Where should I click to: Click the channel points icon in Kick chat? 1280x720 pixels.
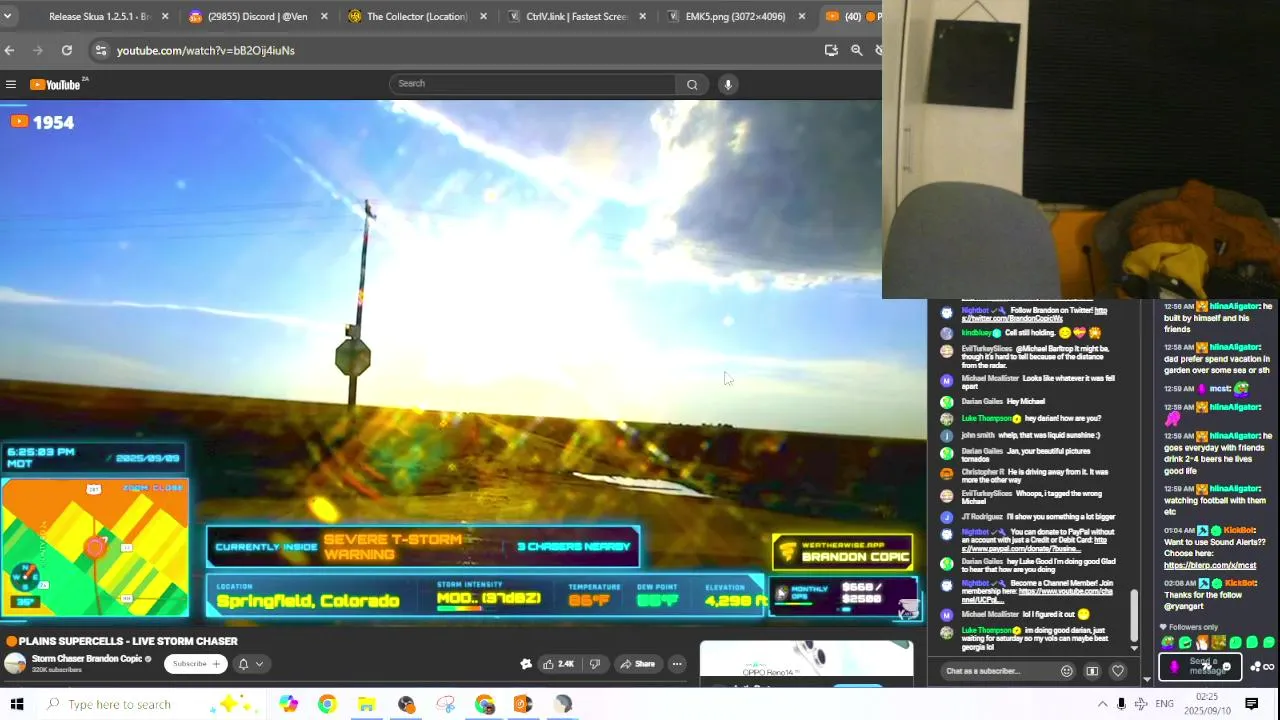[x=1256, y=666]
